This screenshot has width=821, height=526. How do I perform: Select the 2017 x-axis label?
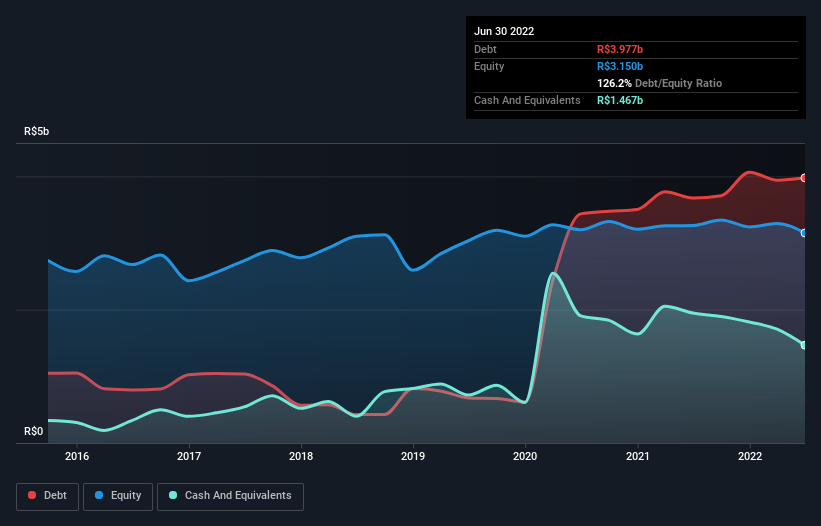click(x=189, y=456)
